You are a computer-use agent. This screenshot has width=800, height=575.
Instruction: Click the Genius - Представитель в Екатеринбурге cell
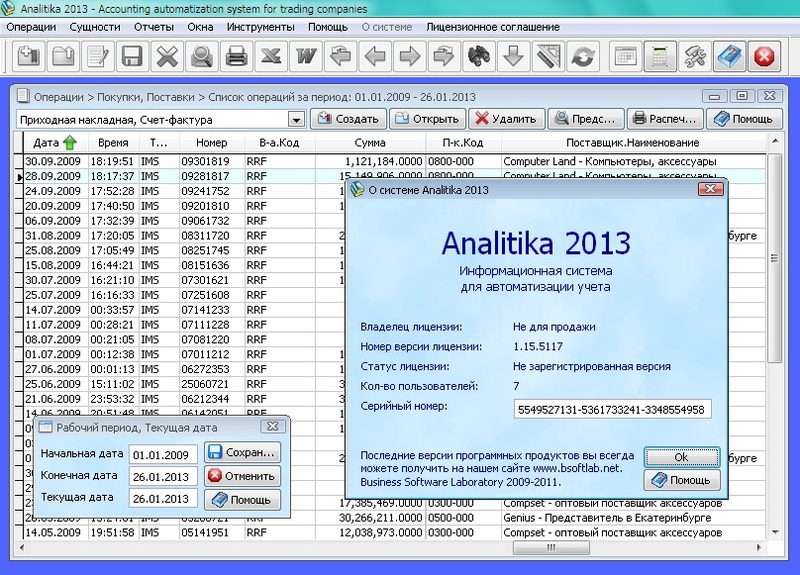[633, 517]
